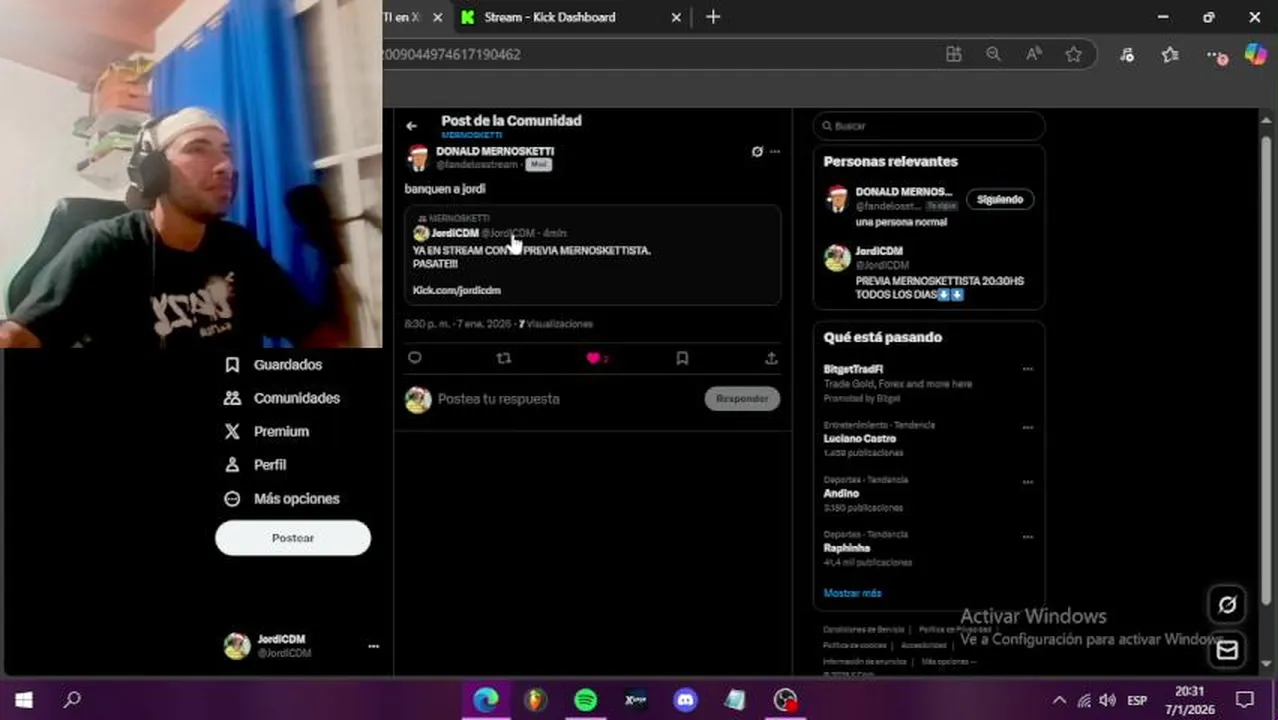Open options for BitgetTradFi promoted item
This screenshot has width=1278, height=720.
coord(1027,370)
